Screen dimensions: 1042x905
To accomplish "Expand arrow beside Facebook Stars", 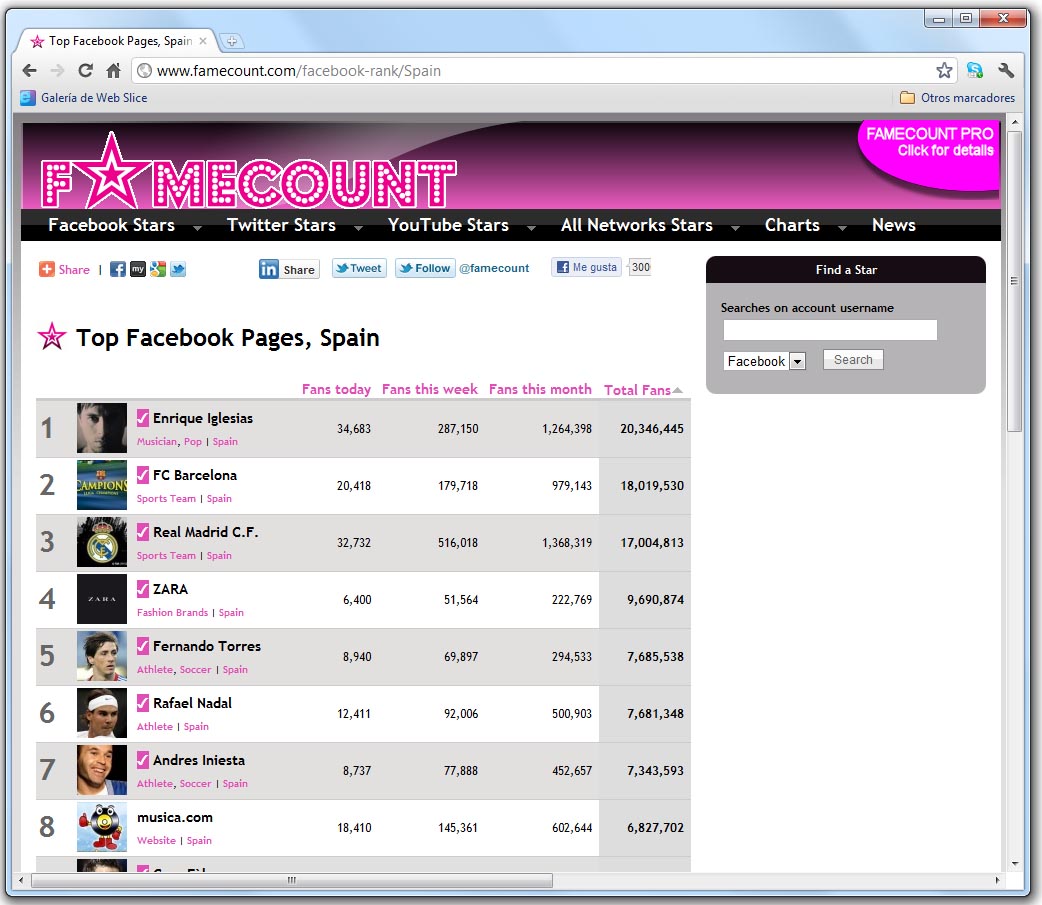I will click(x=197, y=228).
